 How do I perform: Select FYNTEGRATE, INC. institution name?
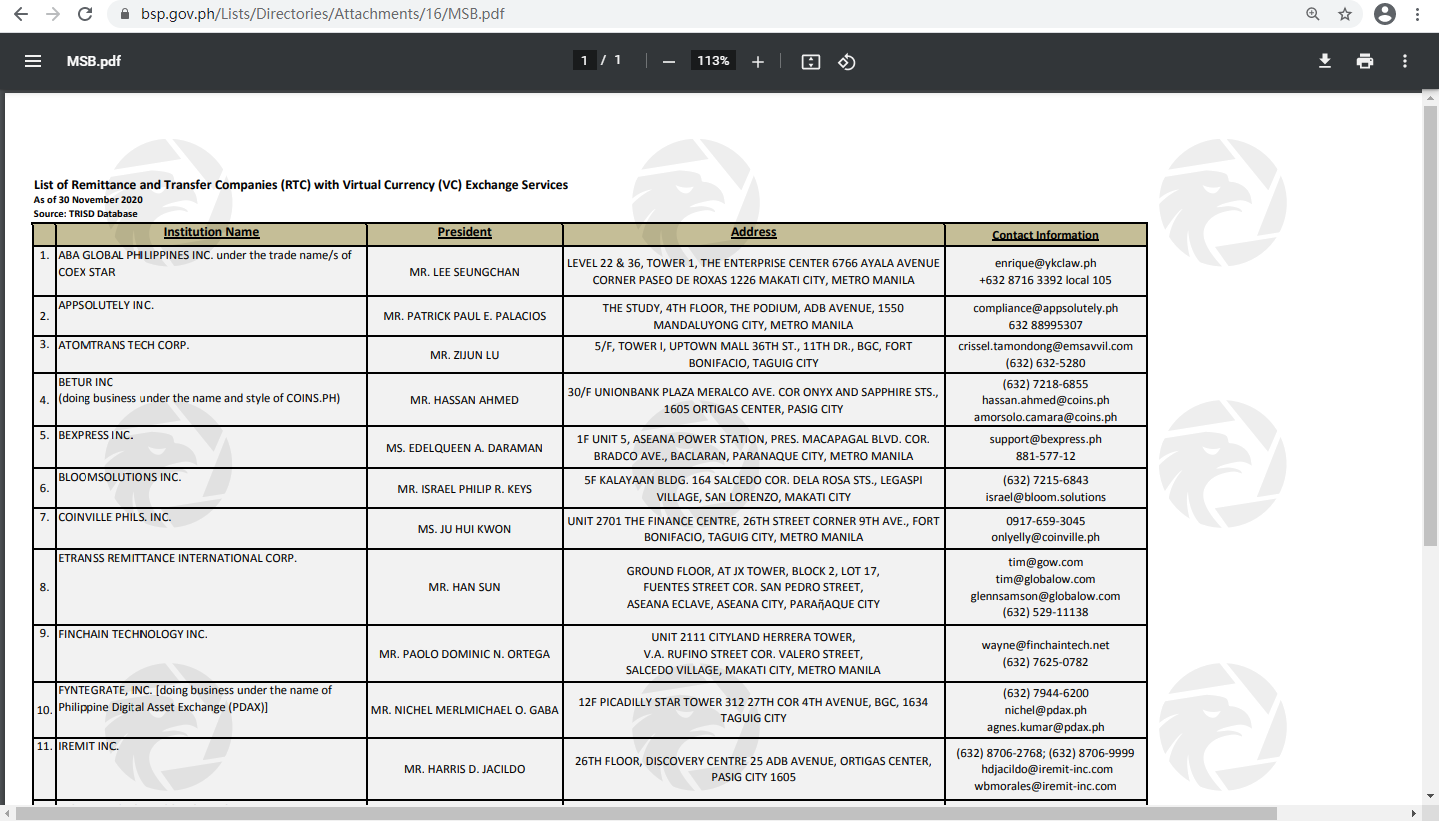[195, 699]
